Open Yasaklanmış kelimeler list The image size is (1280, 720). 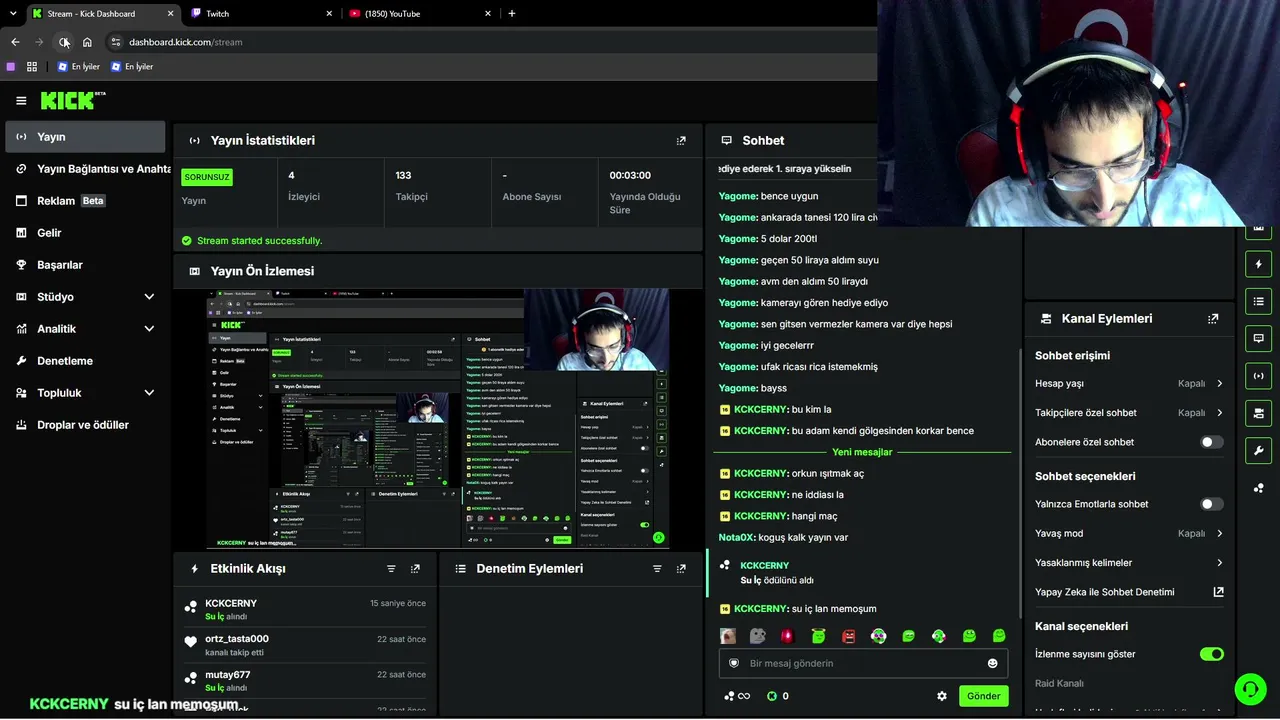tap(1129, 563)
